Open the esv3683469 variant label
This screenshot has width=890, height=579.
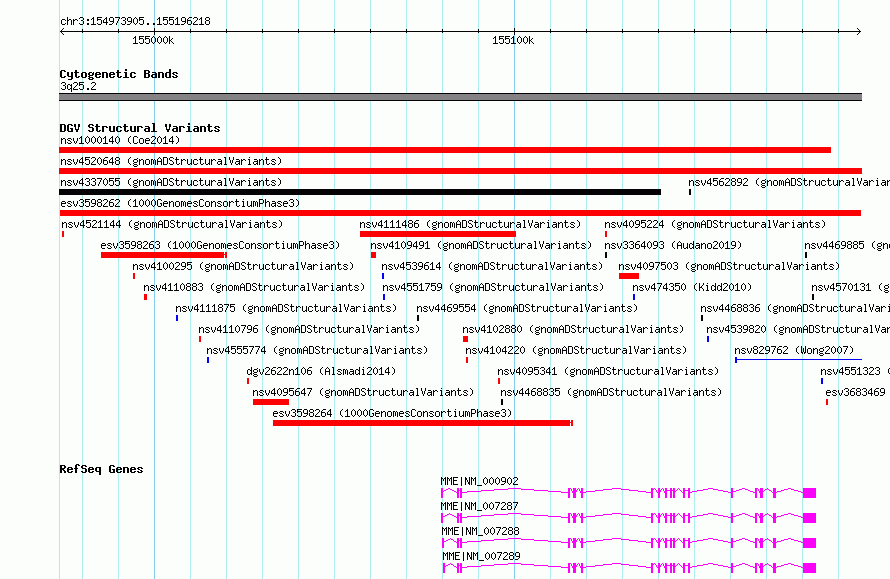(855, 392)
